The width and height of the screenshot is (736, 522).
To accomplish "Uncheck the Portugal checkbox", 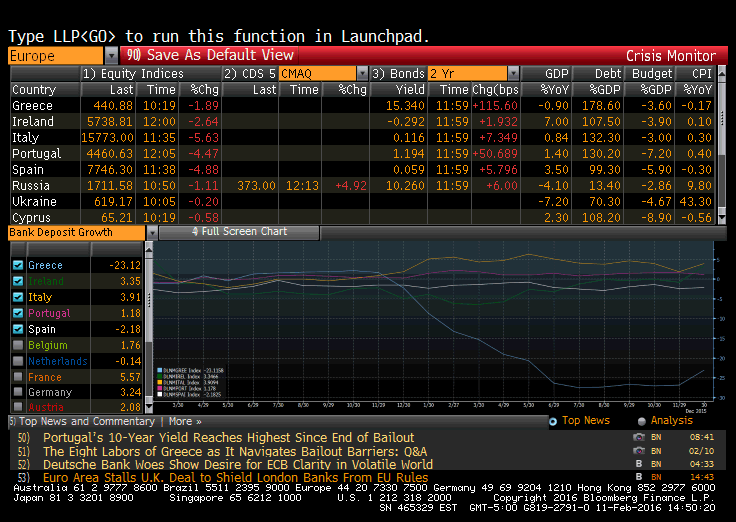I will 18,313.
